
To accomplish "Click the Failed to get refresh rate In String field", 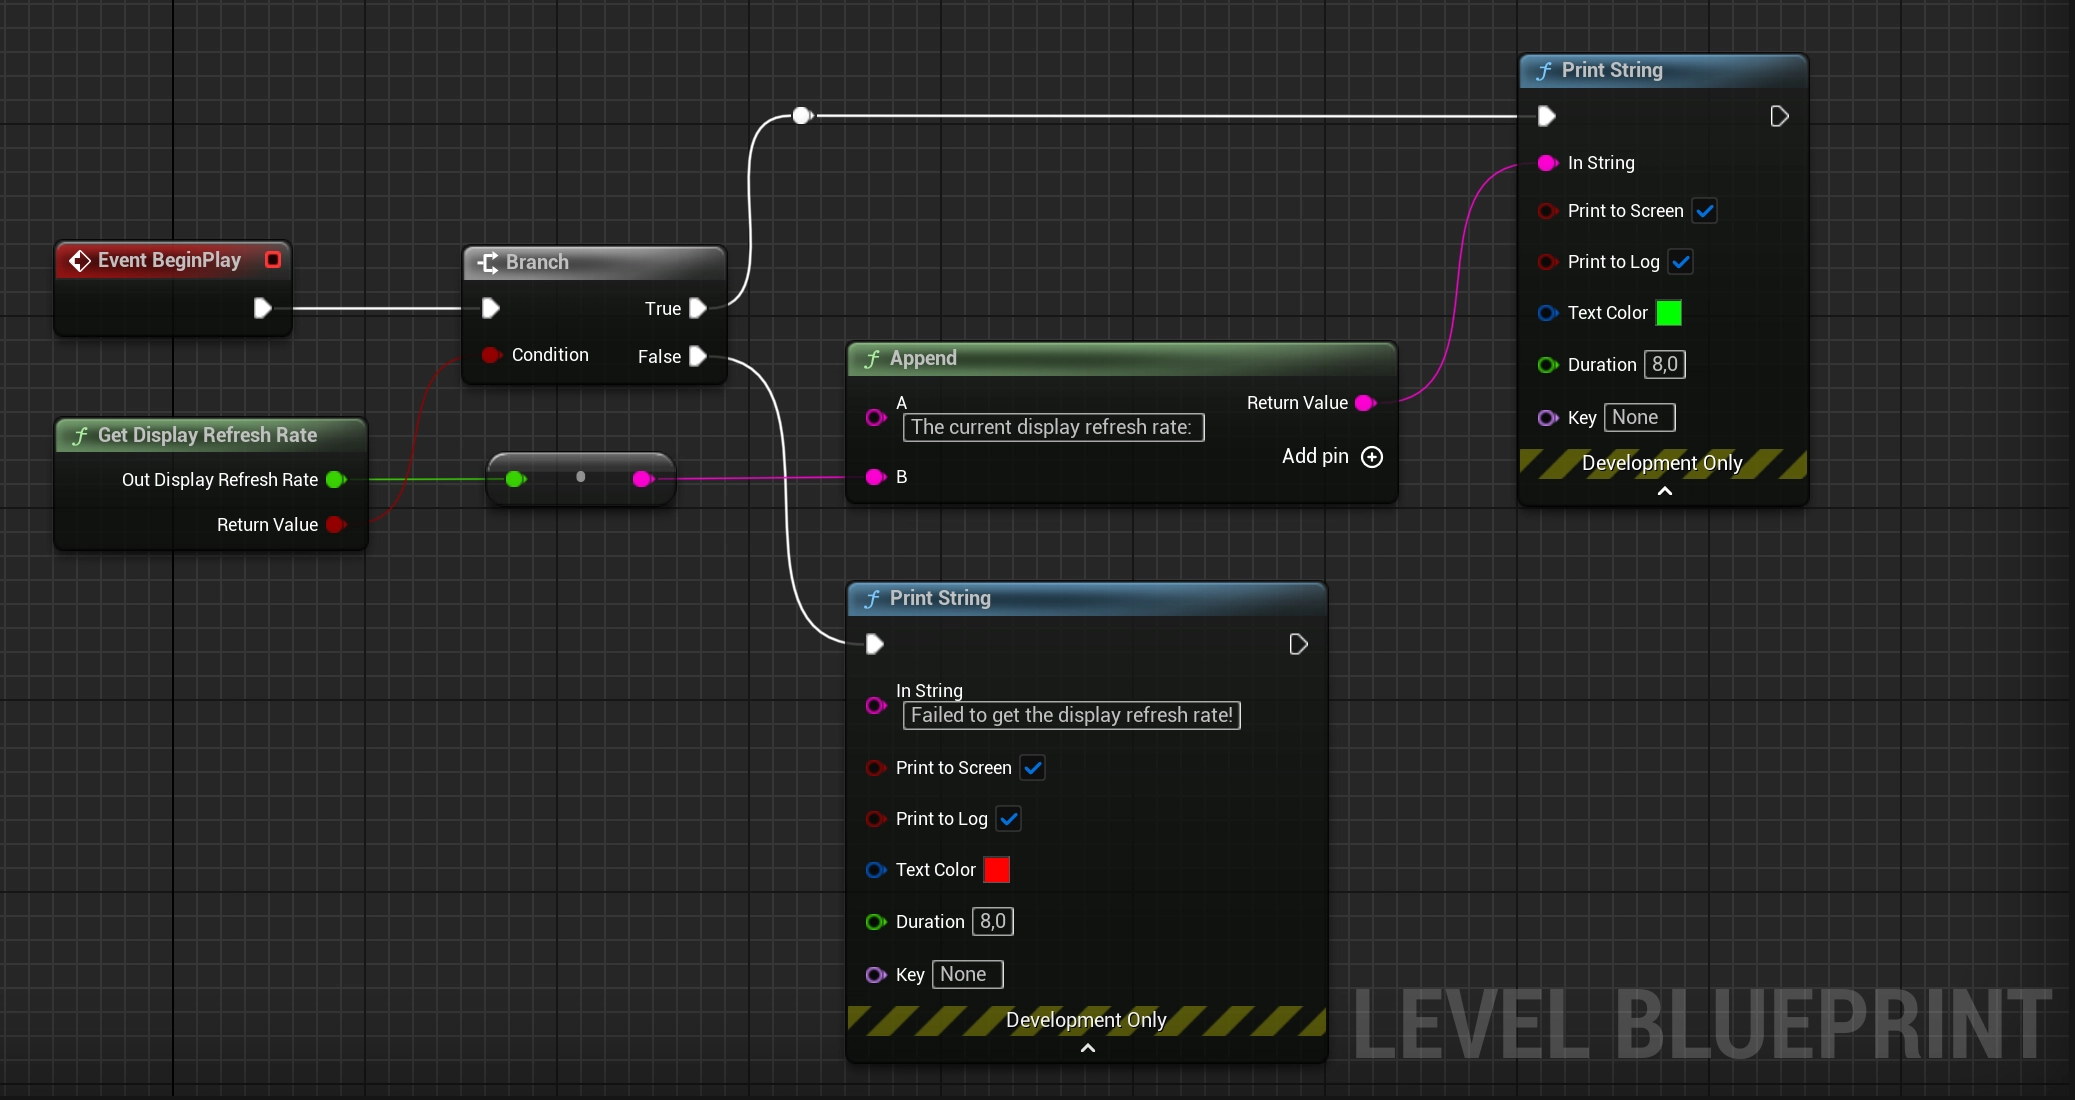I will (1071, 716).
